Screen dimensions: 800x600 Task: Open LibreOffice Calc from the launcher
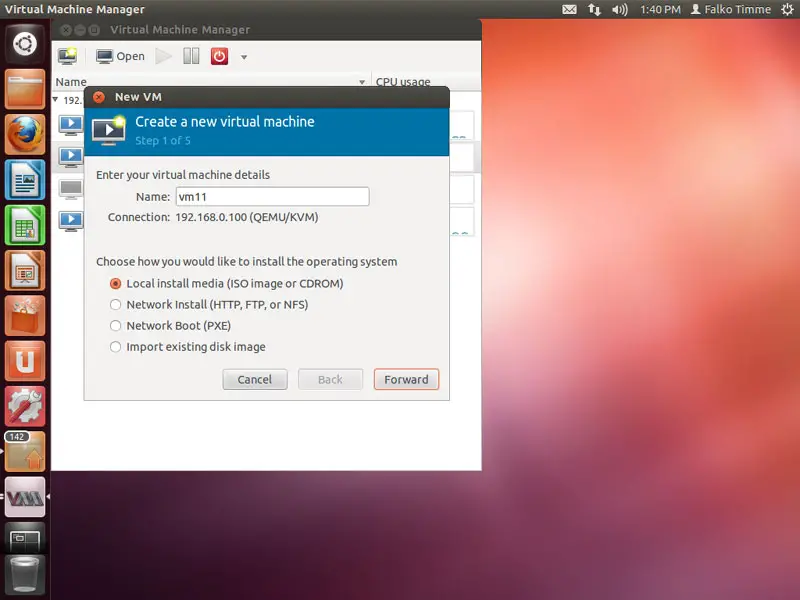pos(24,225)
